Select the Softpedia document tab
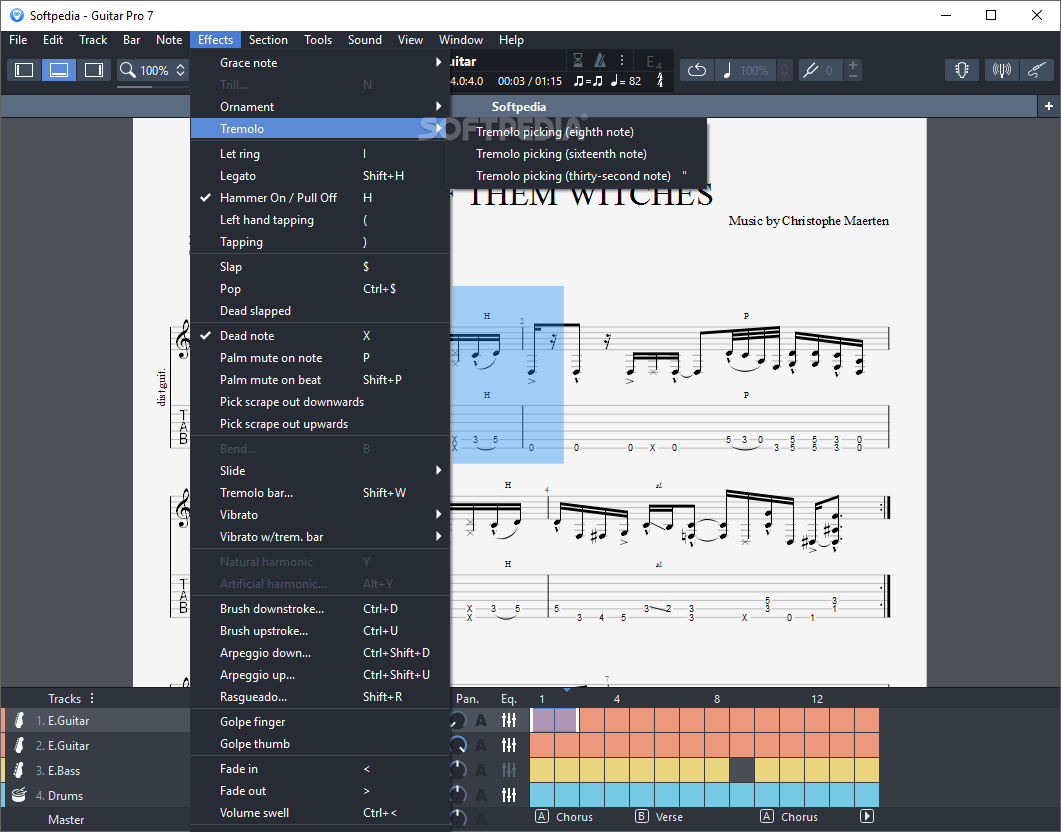The image size is (1061, 832). (x=519, y=107)
